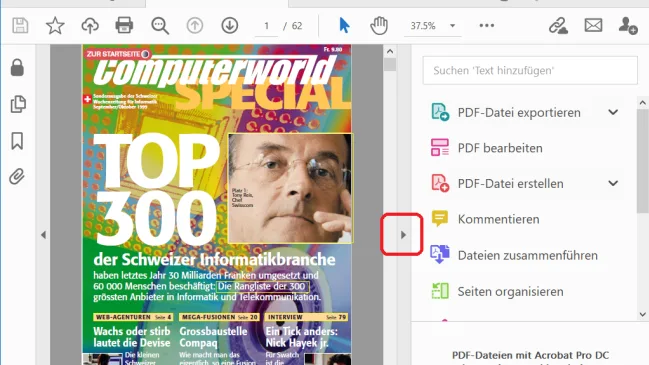This screenshot has width=649, height=365.
Task: Open the security lock panel
Action: [17, 67]
